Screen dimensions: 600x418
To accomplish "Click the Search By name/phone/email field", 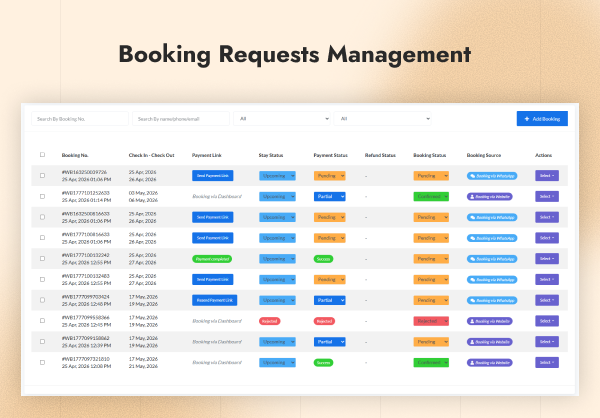I will tap(181, 119).
